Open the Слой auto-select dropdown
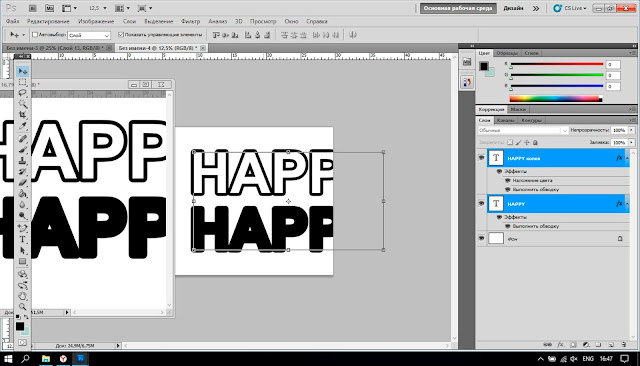 (89, 35)
